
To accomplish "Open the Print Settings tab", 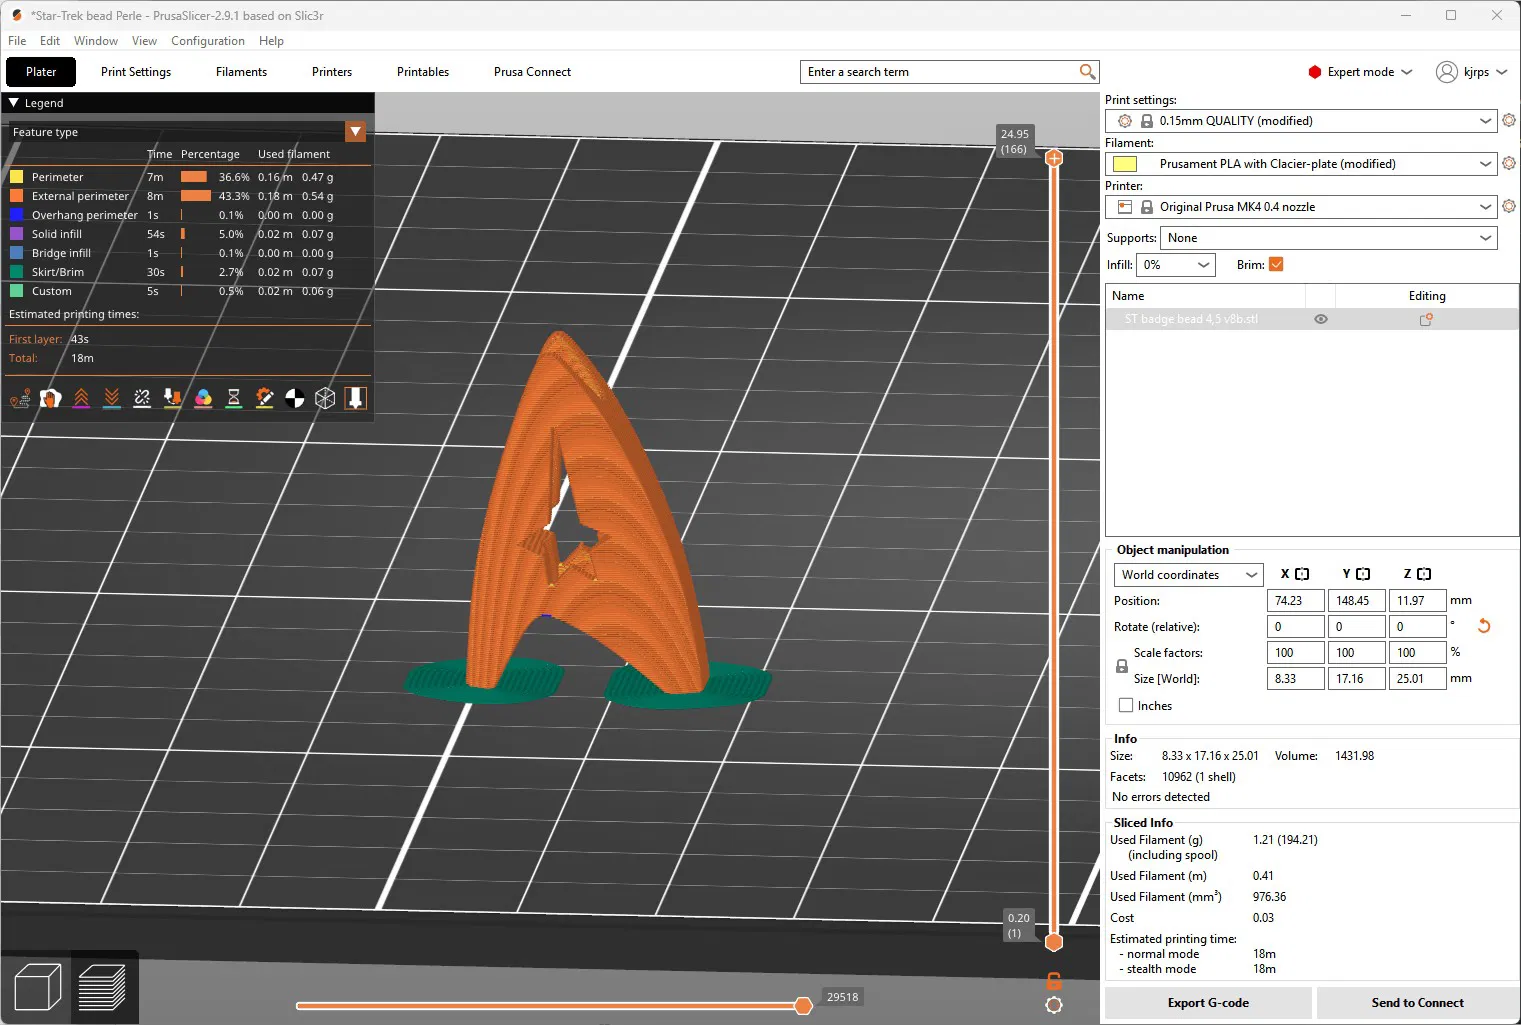I will [136, 72].
